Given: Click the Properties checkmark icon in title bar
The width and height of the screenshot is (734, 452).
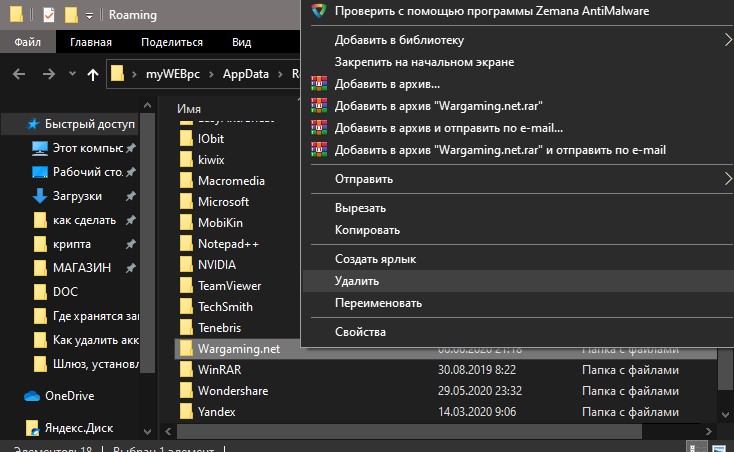Looking at the screenshot, I should click(x=49, y=15).
